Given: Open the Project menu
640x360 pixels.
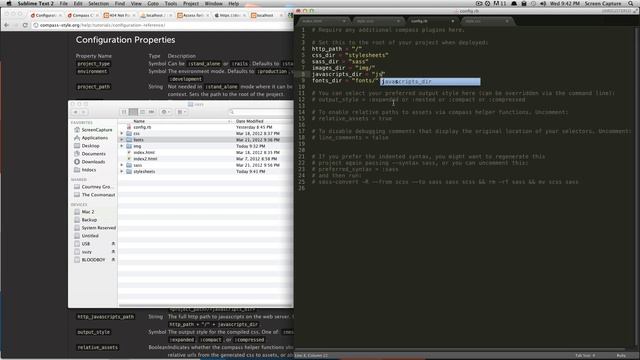Looking at the screenshot, I should pos(191,3).
